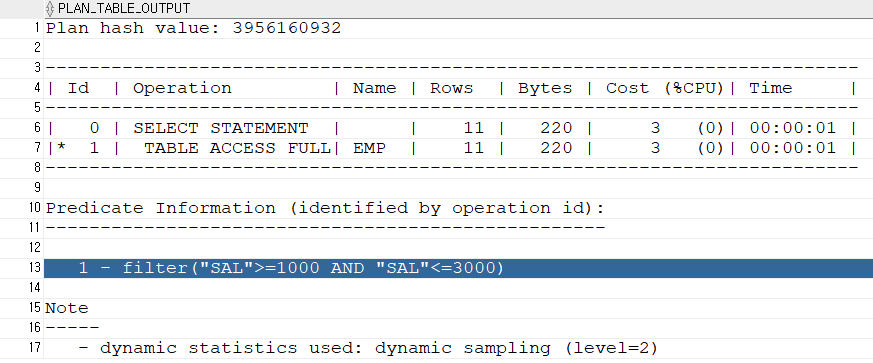
Task: Select the dynamic statistics used row
Action: pos(458,348)
